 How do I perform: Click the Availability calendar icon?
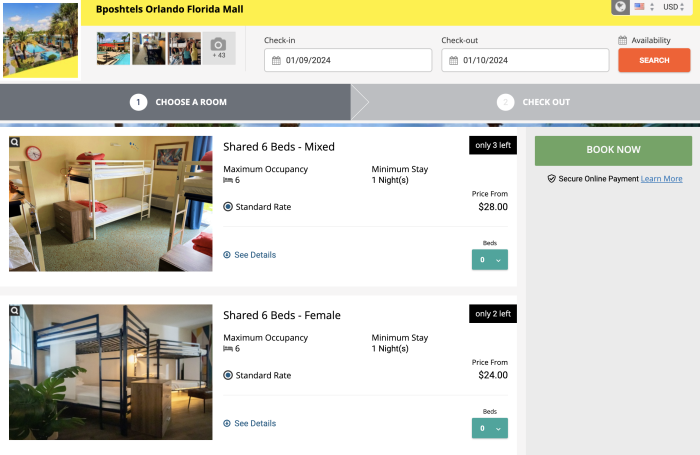(623, 41)
